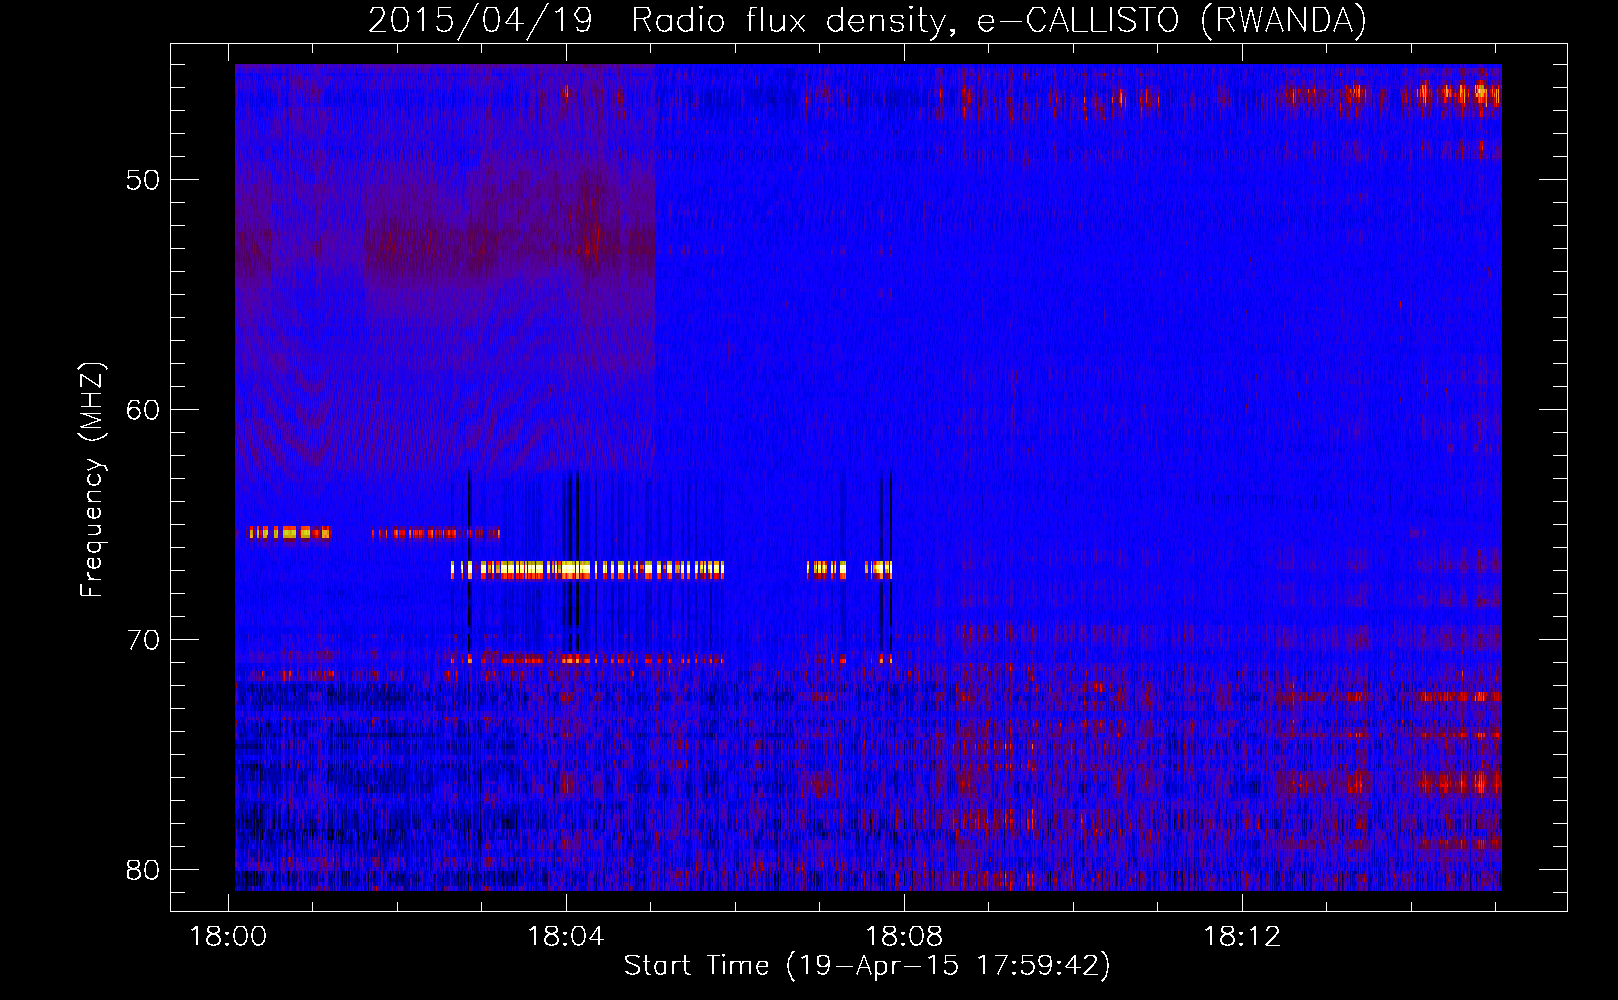Select the 80 frequency tick label
The image size is (1618, 1000).
[143, 870]
